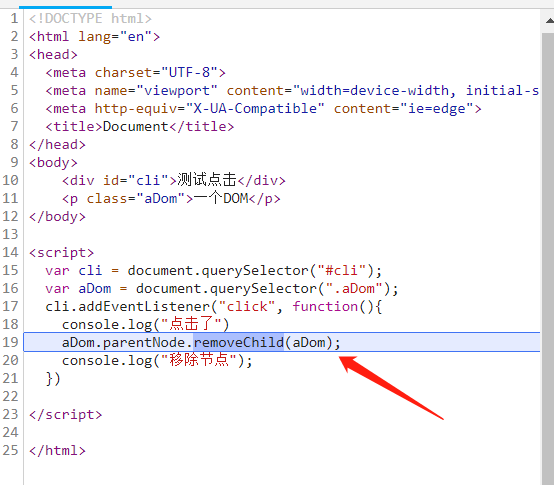Image resolution: width=554 pixels, height=485 pixels.
Task: Click name="viewport" on line 5
Action: pos(156,90)
